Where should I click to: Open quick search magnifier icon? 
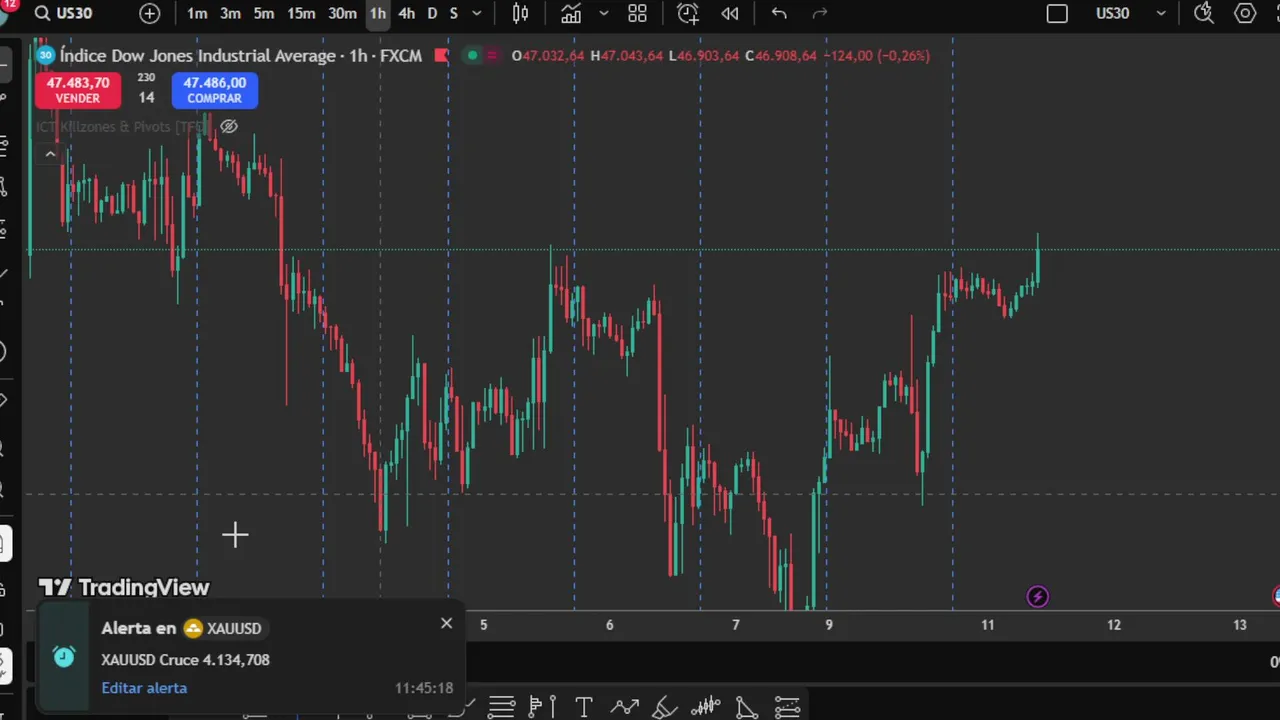pyautogui.click(x=1204, y=13)
